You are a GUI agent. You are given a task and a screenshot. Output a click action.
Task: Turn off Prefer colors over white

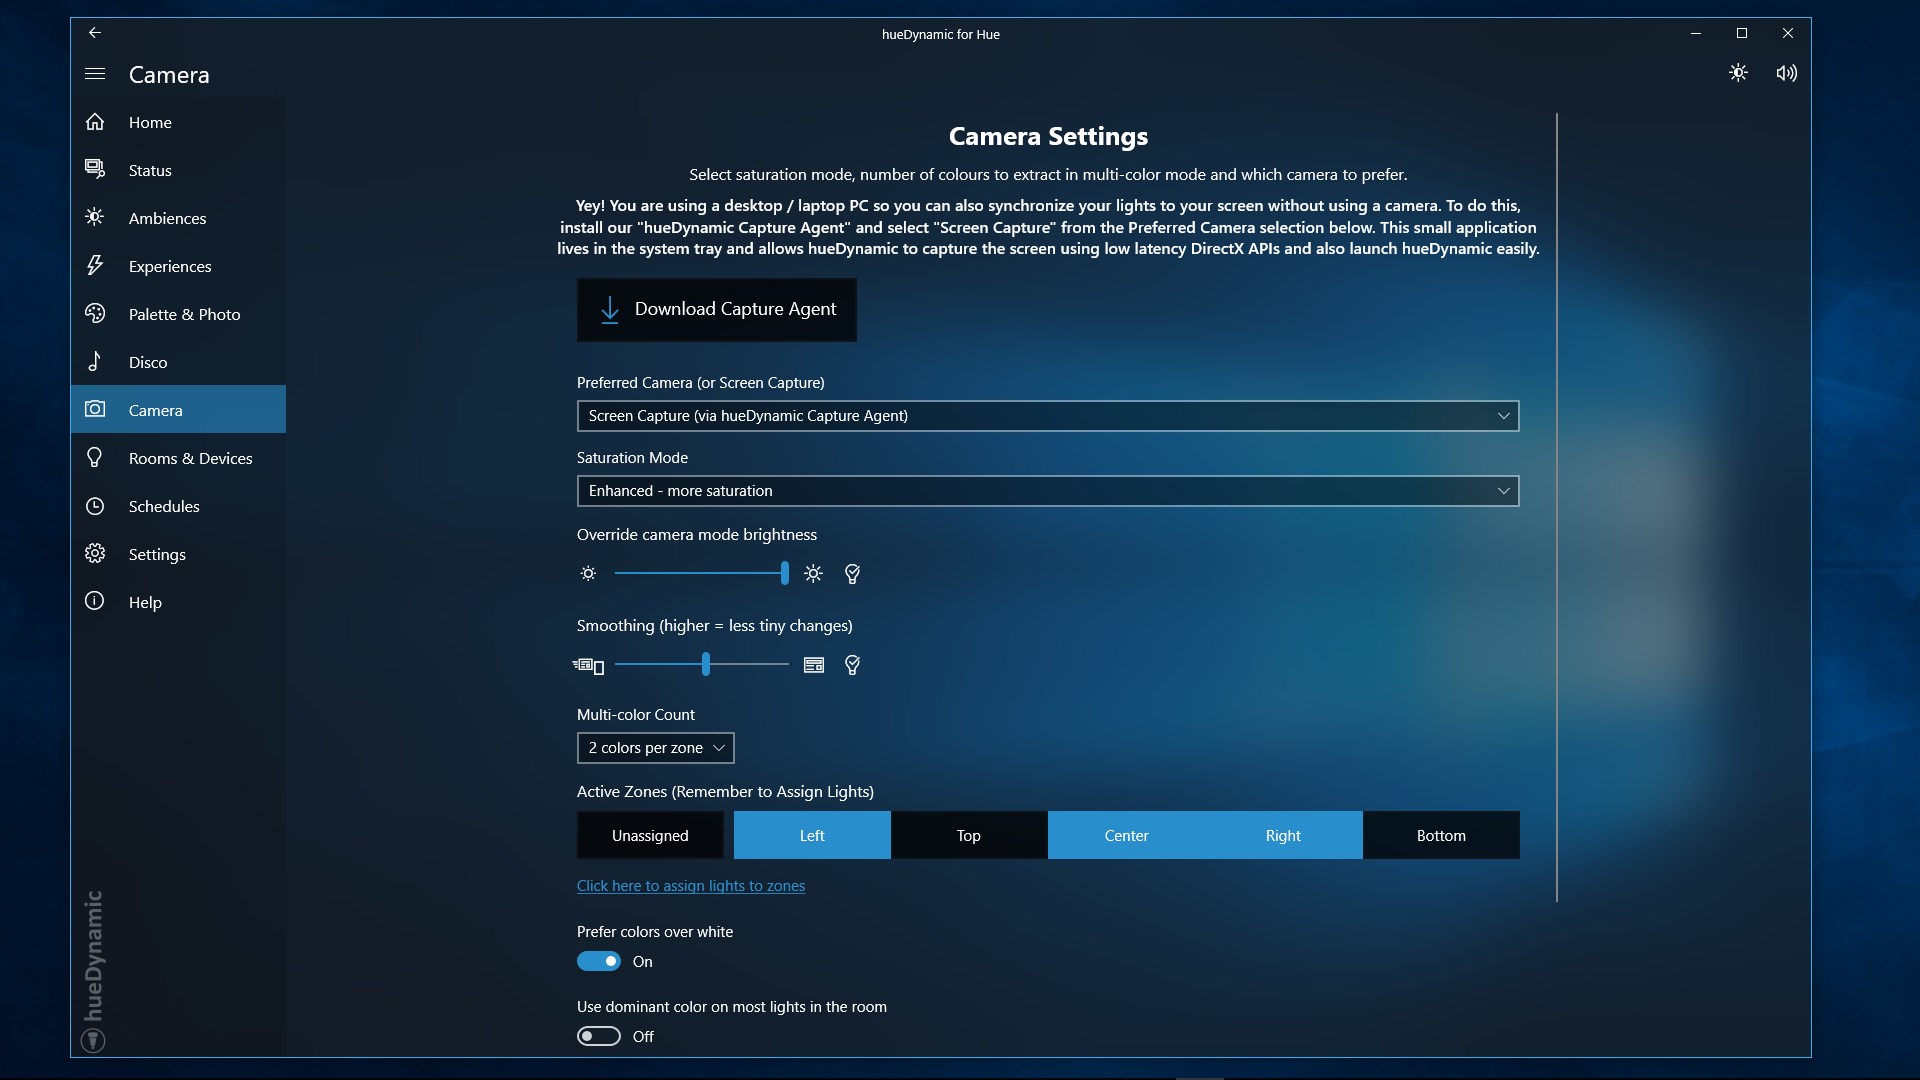click(599, 961)
